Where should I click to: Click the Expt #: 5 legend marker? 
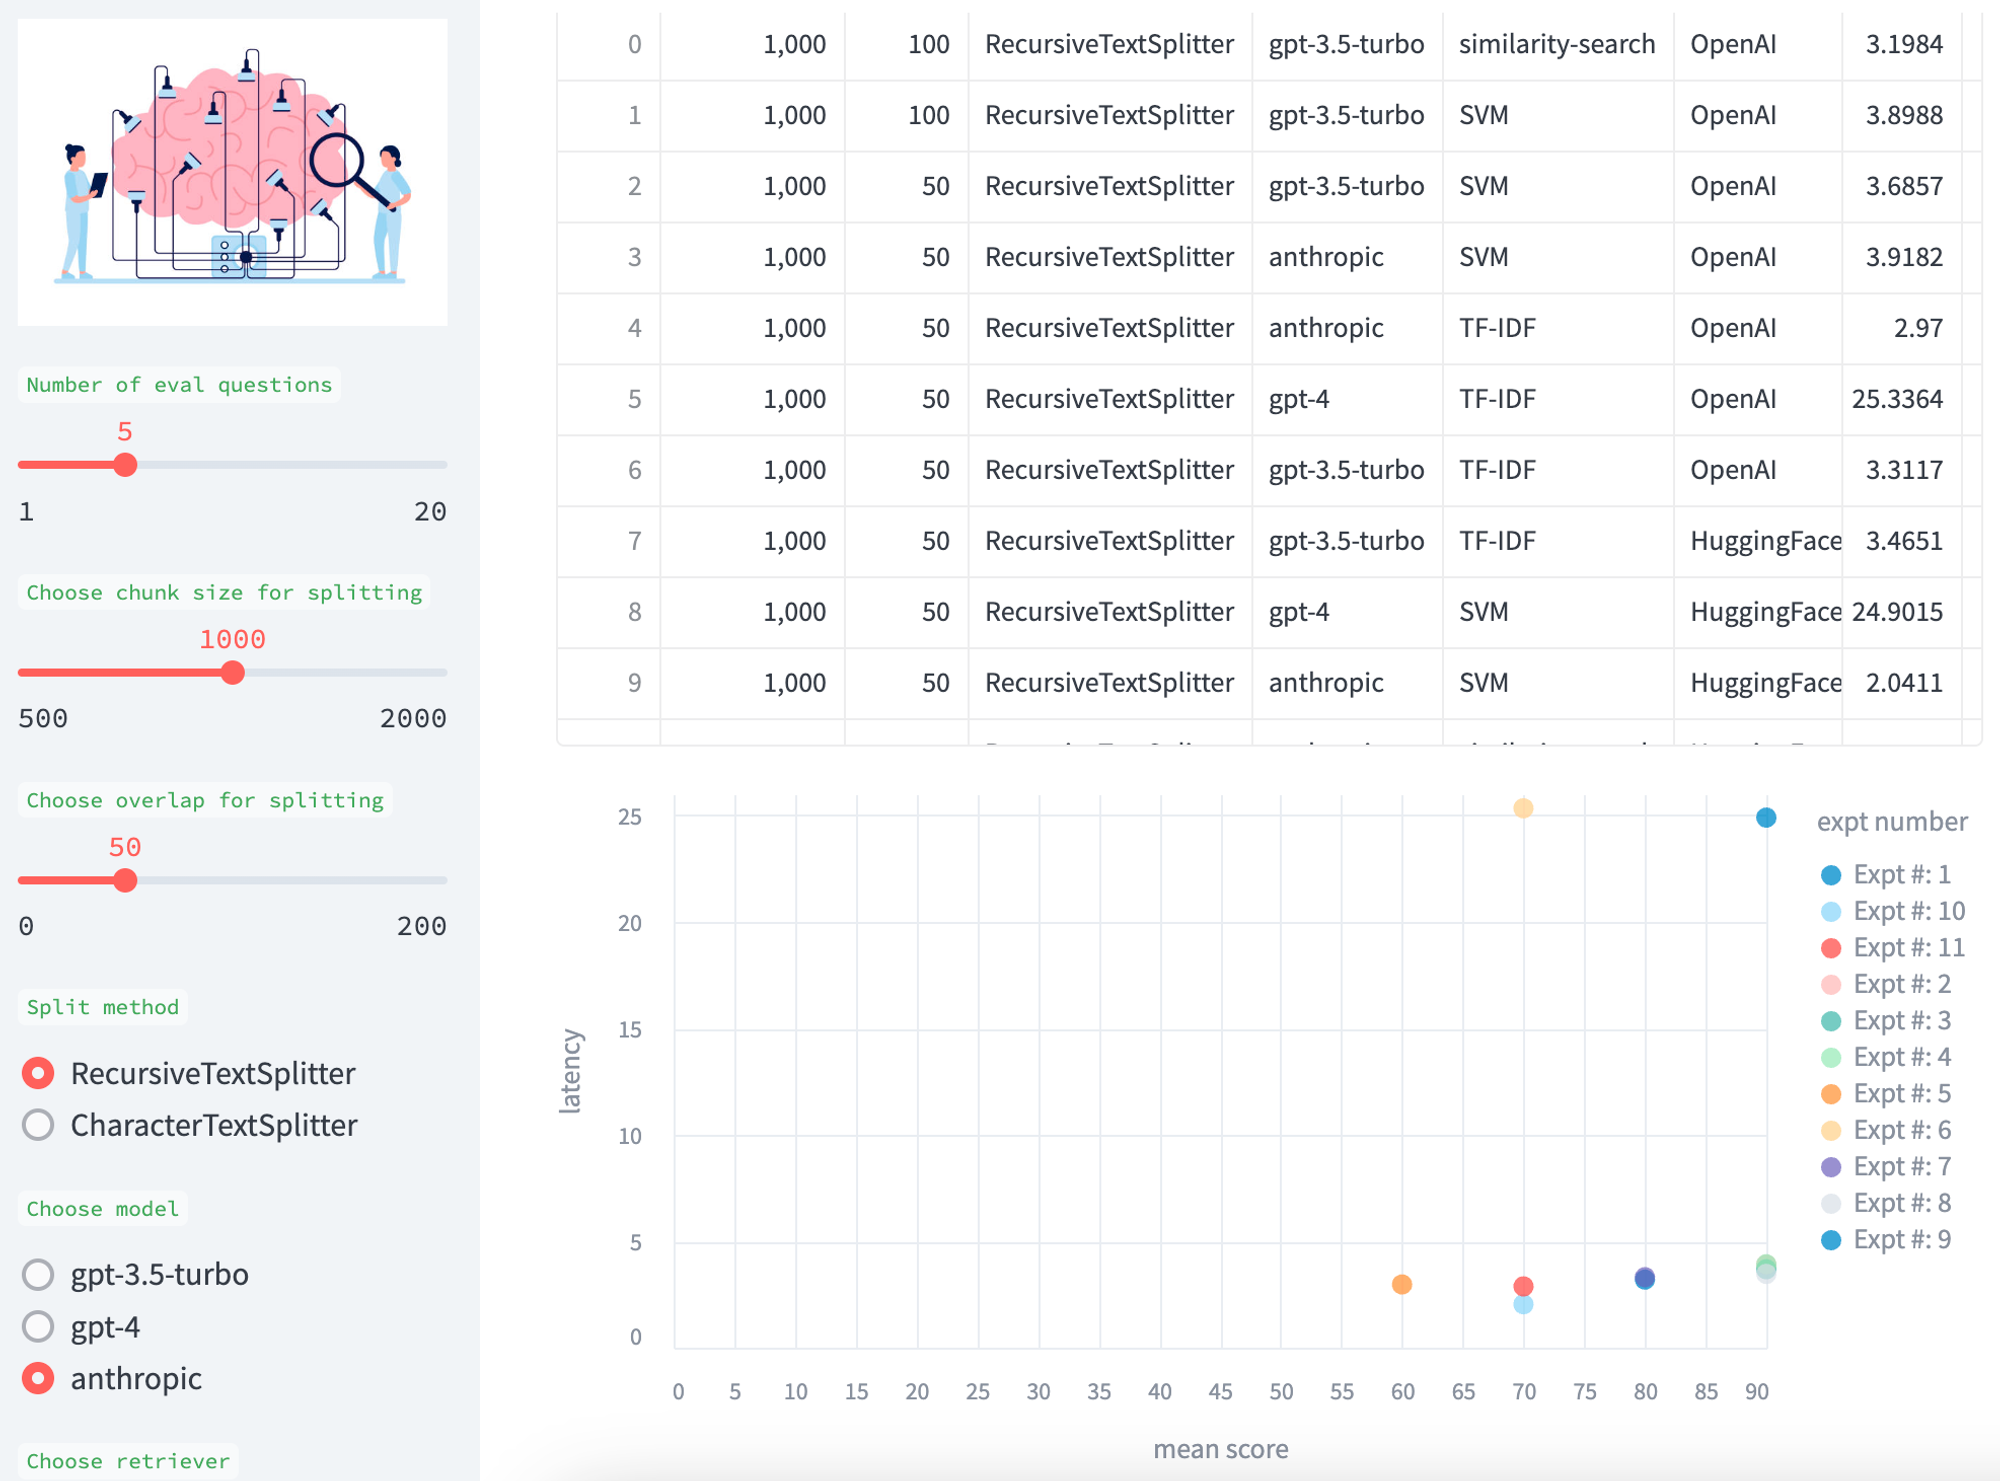tap(1830, 1094)
